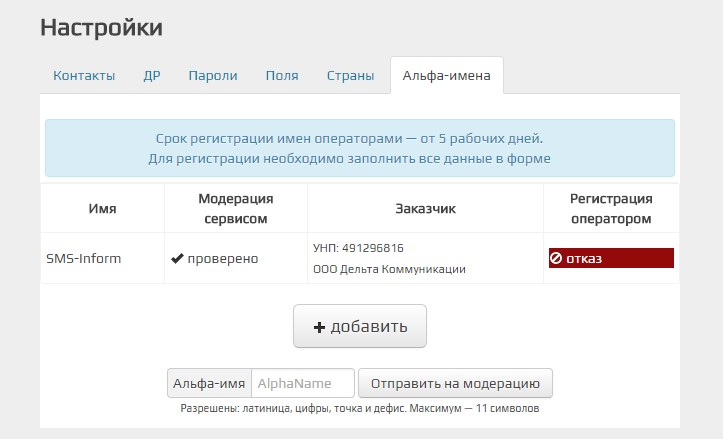Click the checkmark icon beside проверено
Screen dimensions: 723x439
click(177, 259)
